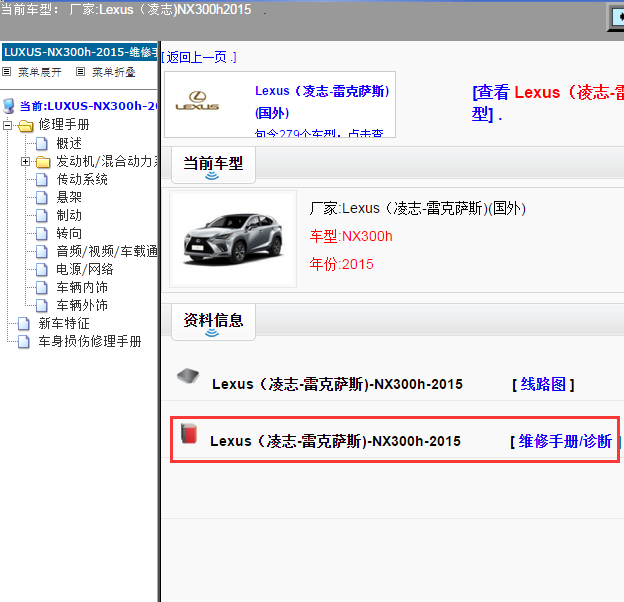Click the 当前车型 header bar text at top
The height and width of the screenshot is (602, 624).
pyautogui.click(x=127, y=10)
